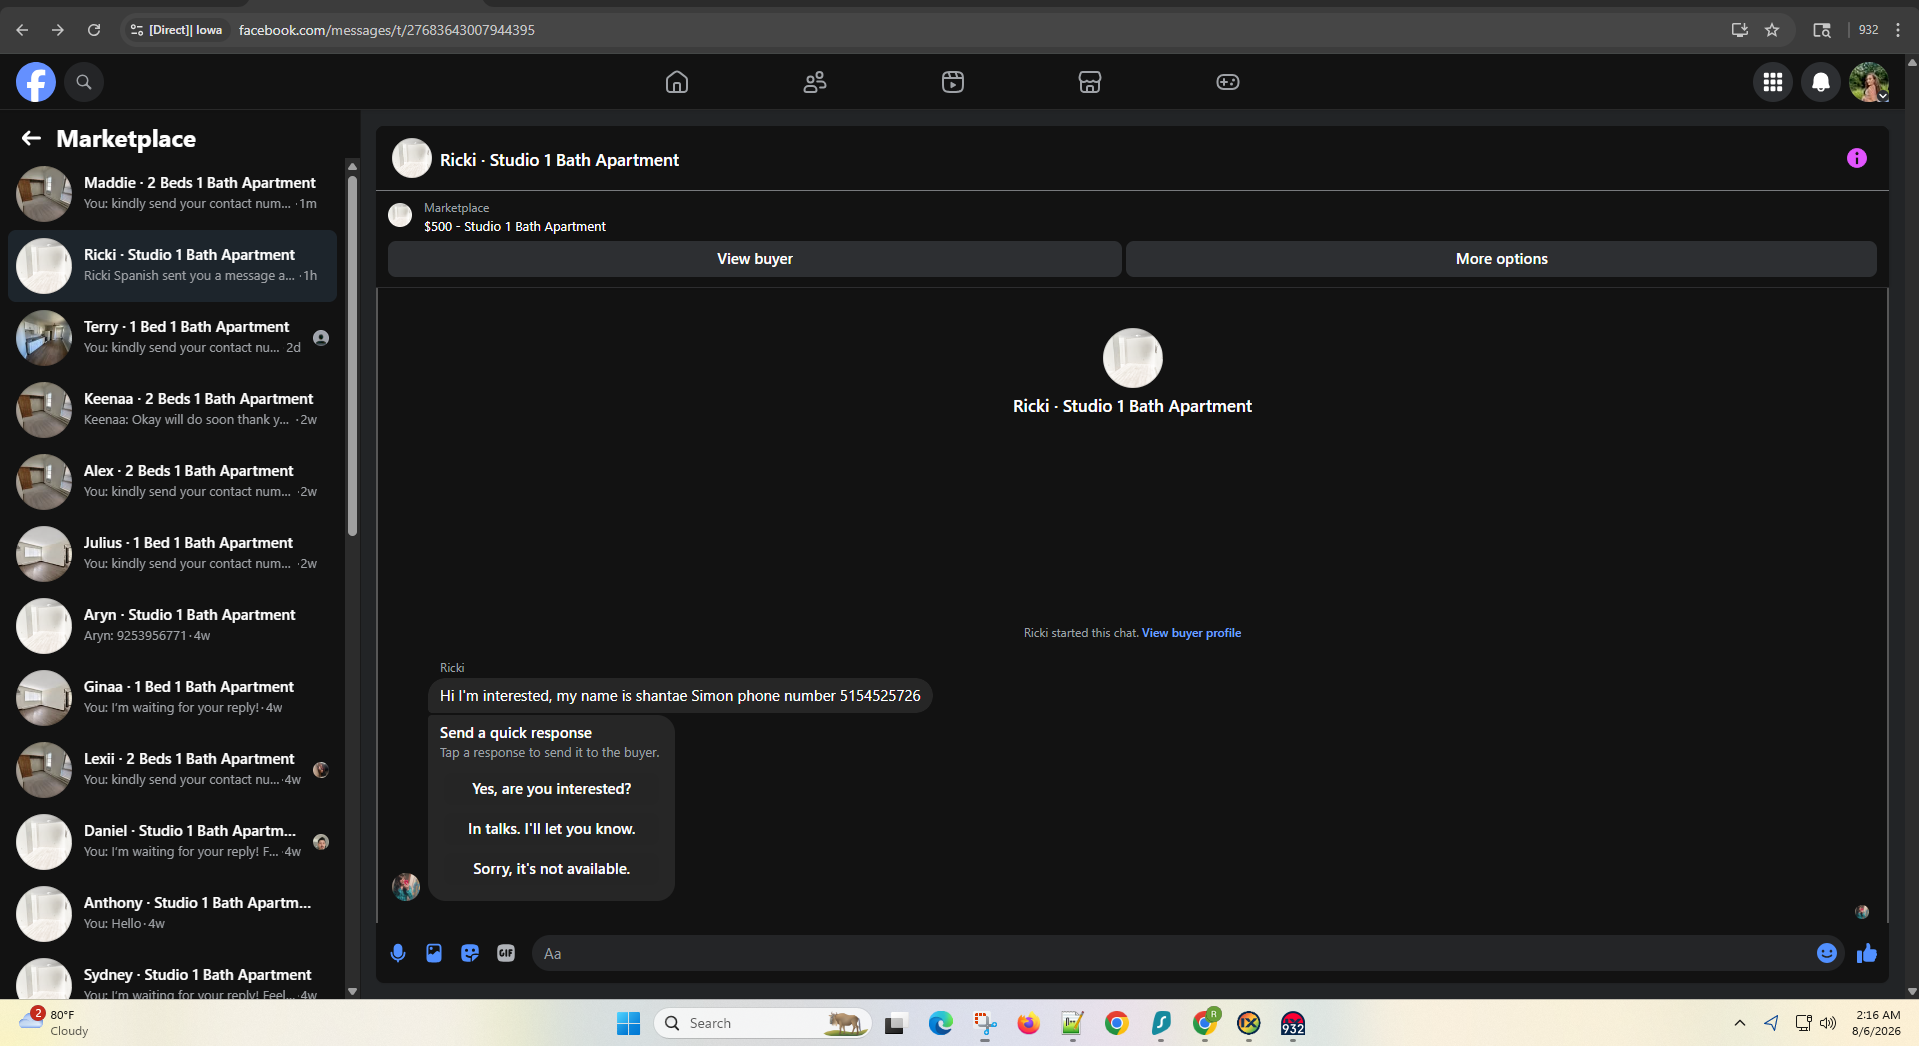Open the sticker picker icon
The width and height of the screenshot is (1919, 1046).
click(x=470, y=953)
